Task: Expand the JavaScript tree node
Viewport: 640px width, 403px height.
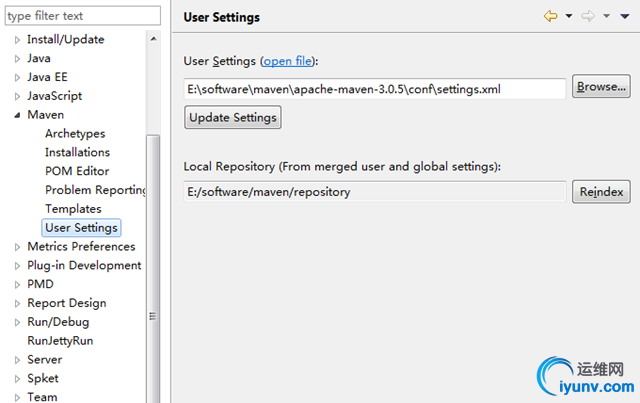Action: coord(17,96)
